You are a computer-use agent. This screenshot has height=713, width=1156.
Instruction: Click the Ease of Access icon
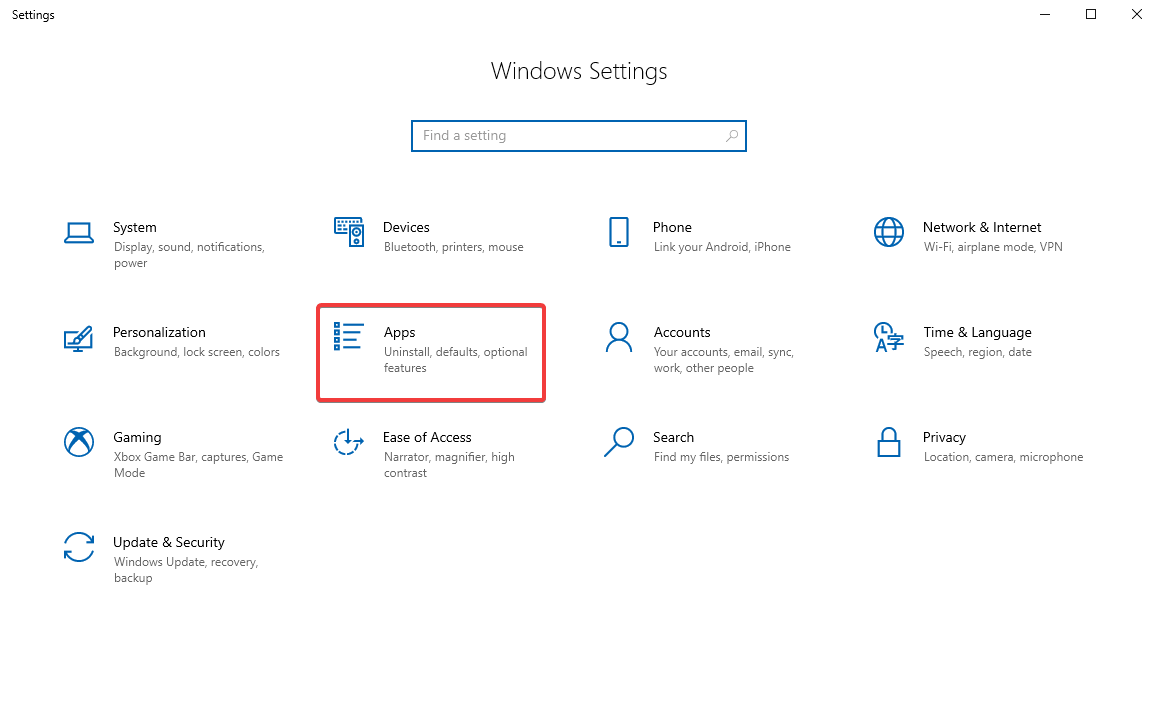348,442
